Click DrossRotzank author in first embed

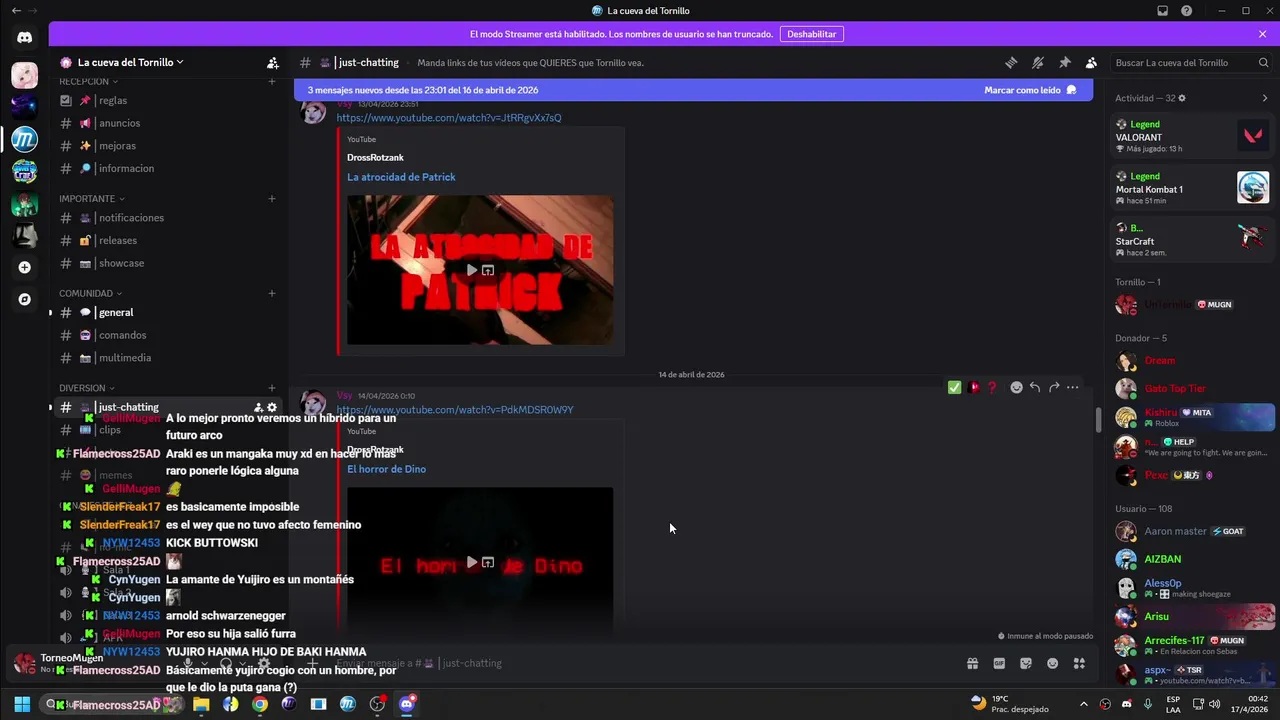(375, 158)
